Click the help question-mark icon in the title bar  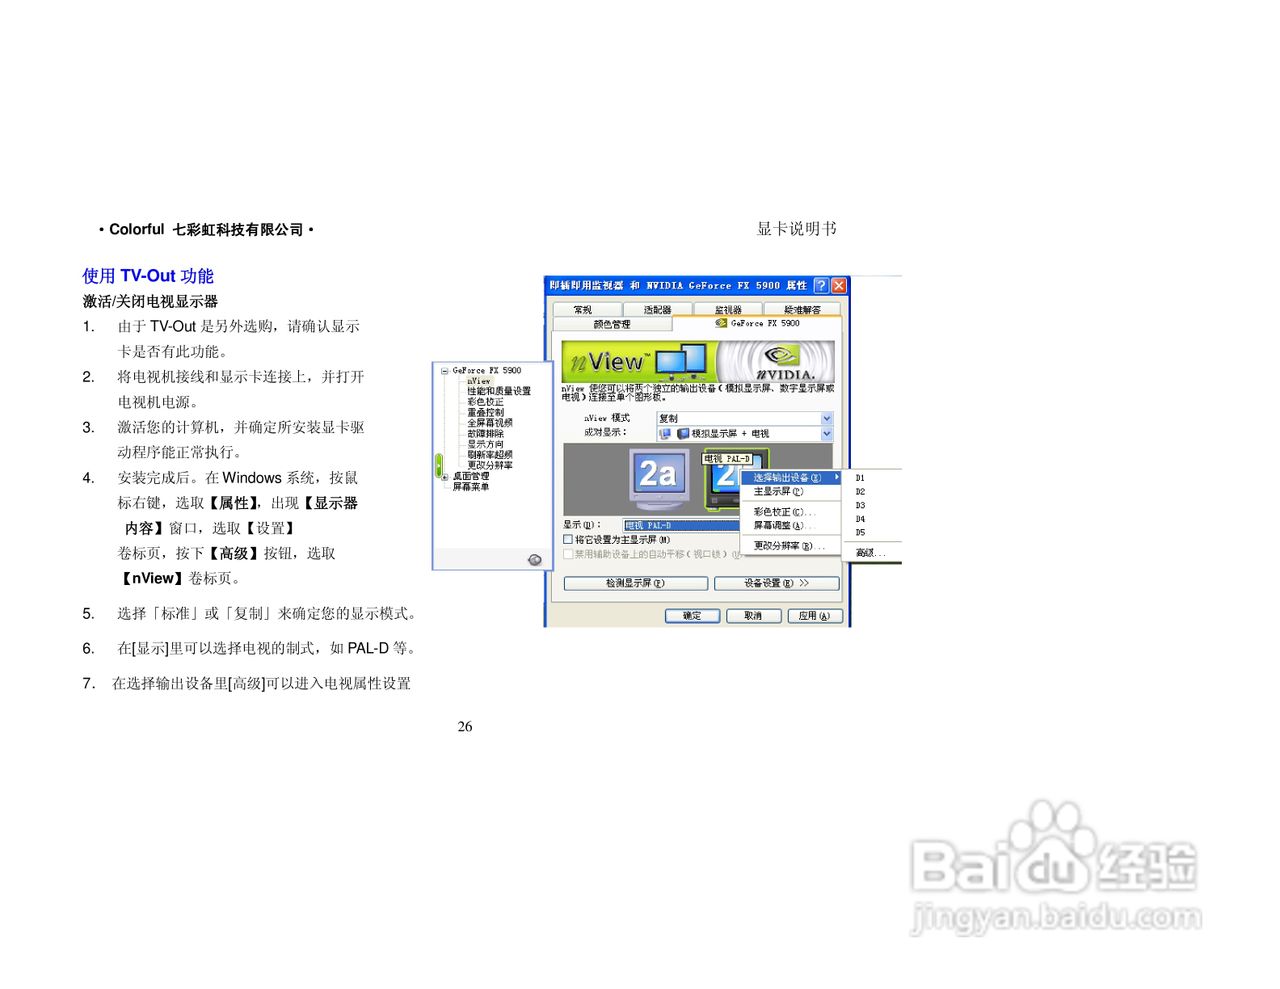(821, 286)
